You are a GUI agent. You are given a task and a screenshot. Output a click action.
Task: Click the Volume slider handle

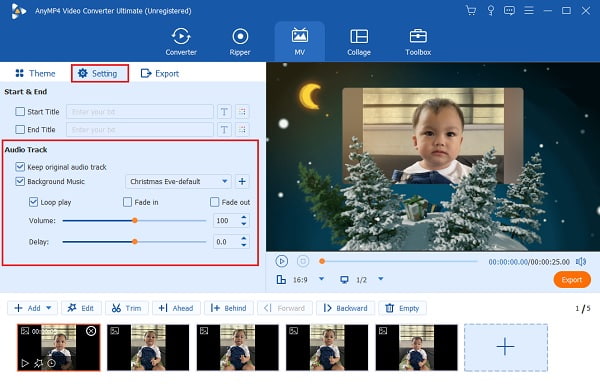tap(135, 220)
